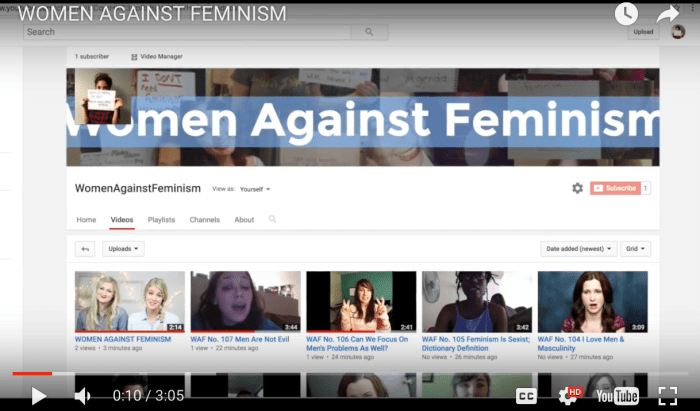Open channel settings gear icon
The image size is (700, 411).
(x=577, y=188)
